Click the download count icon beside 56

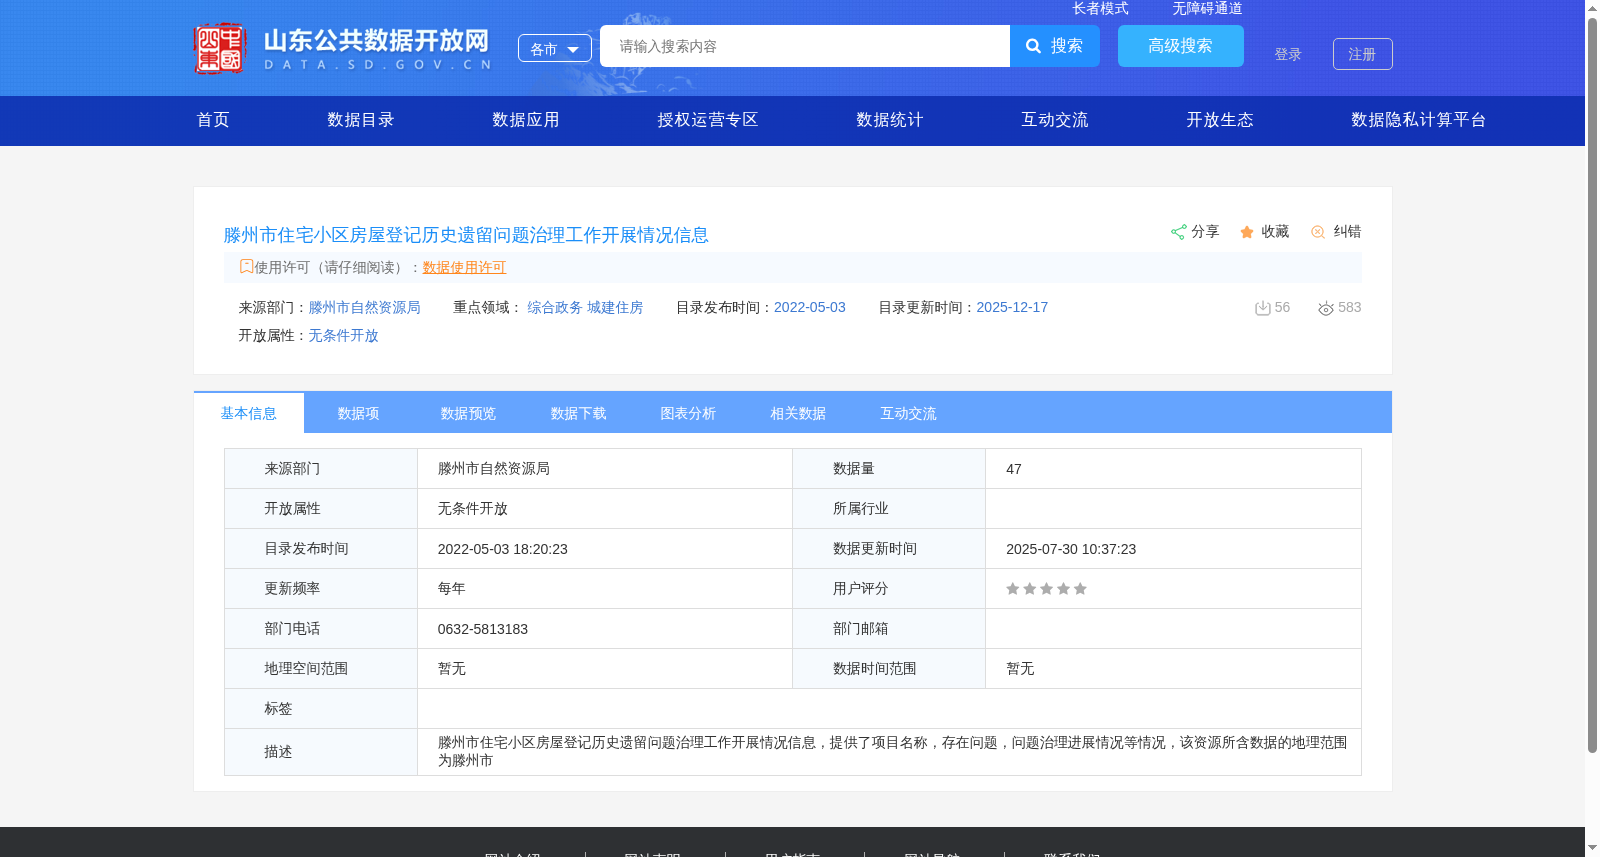point(1262,308)
